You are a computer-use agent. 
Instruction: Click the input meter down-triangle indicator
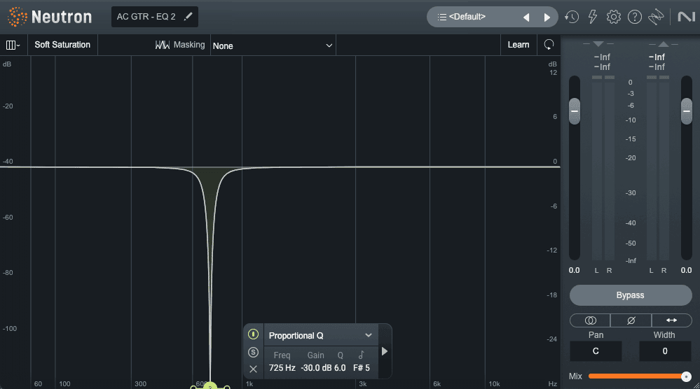click(x=599, y=44)
